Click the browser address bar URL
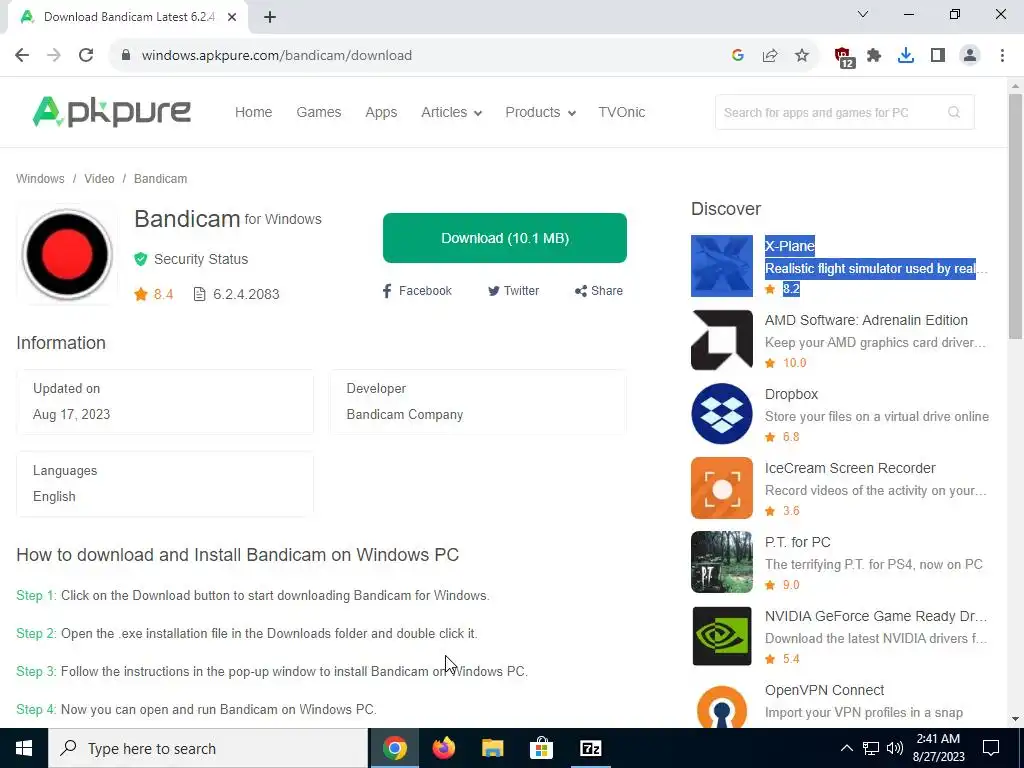This screenshot has height=768, width=1024. 277,56
